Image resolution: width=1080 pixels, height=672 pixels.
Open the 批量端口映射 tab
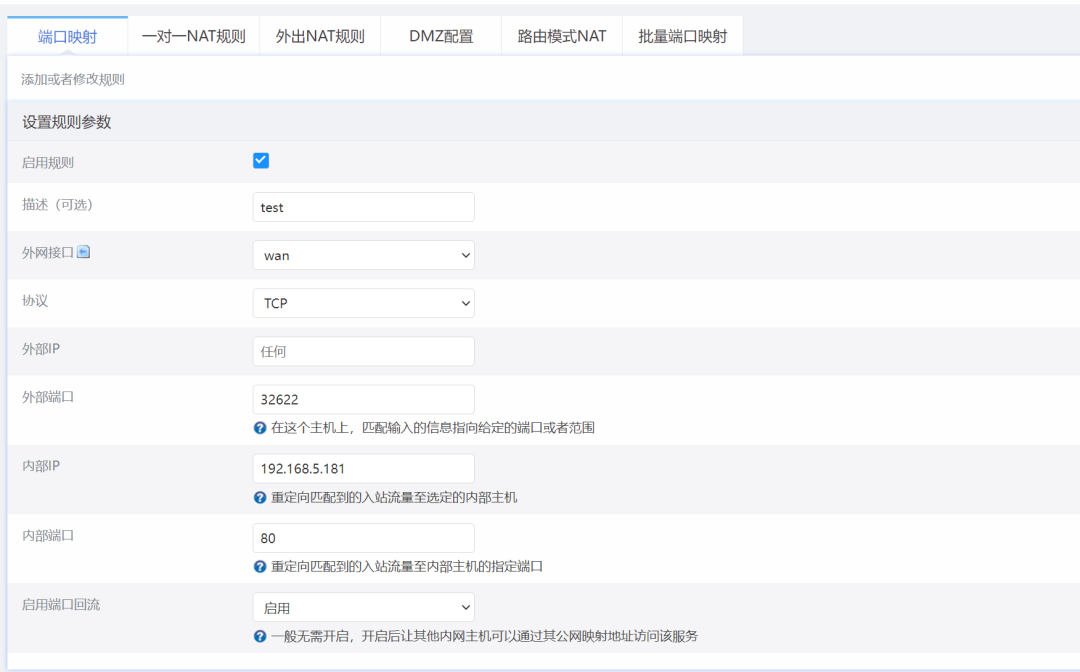(683, 36)
